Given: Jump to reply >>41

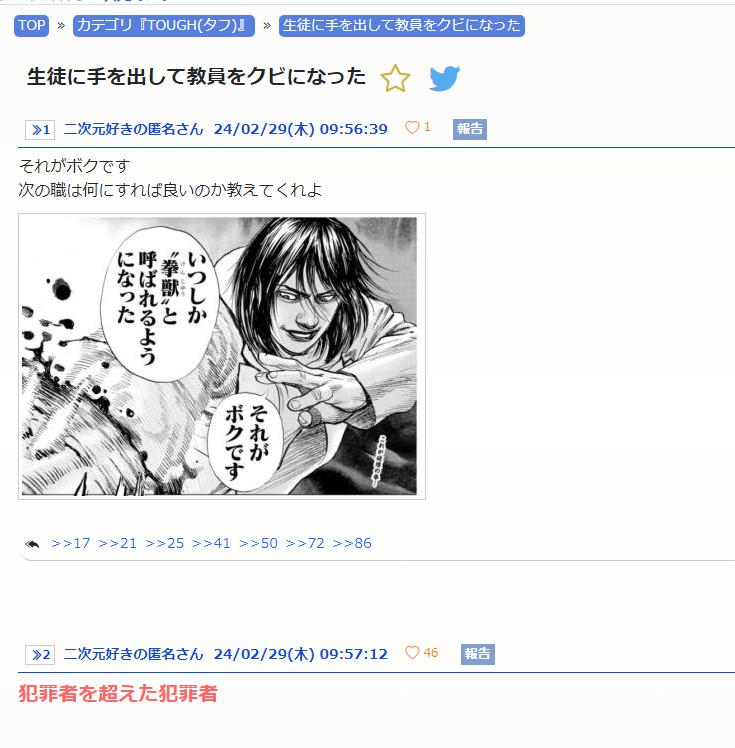Looking at the screenshot, I should (211, 543).
